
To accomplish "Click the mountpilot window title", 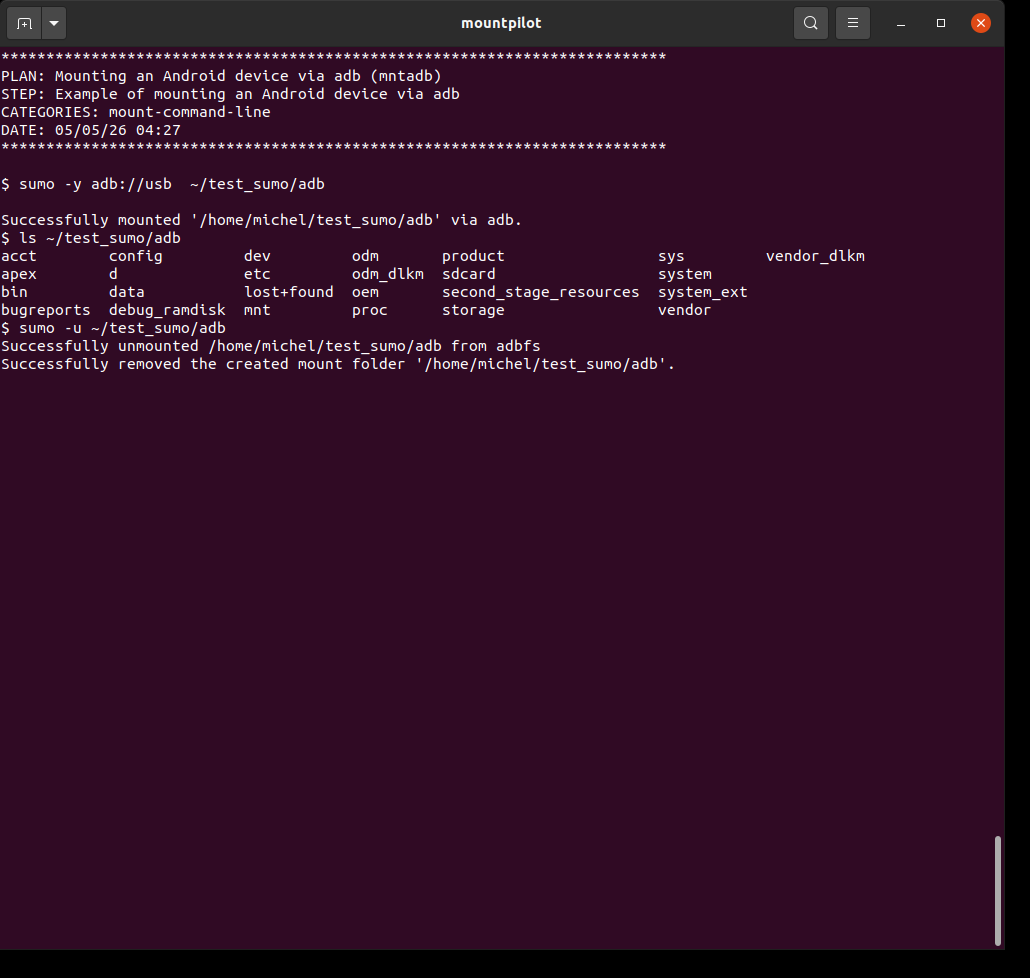I will click(x=501, y=23).
